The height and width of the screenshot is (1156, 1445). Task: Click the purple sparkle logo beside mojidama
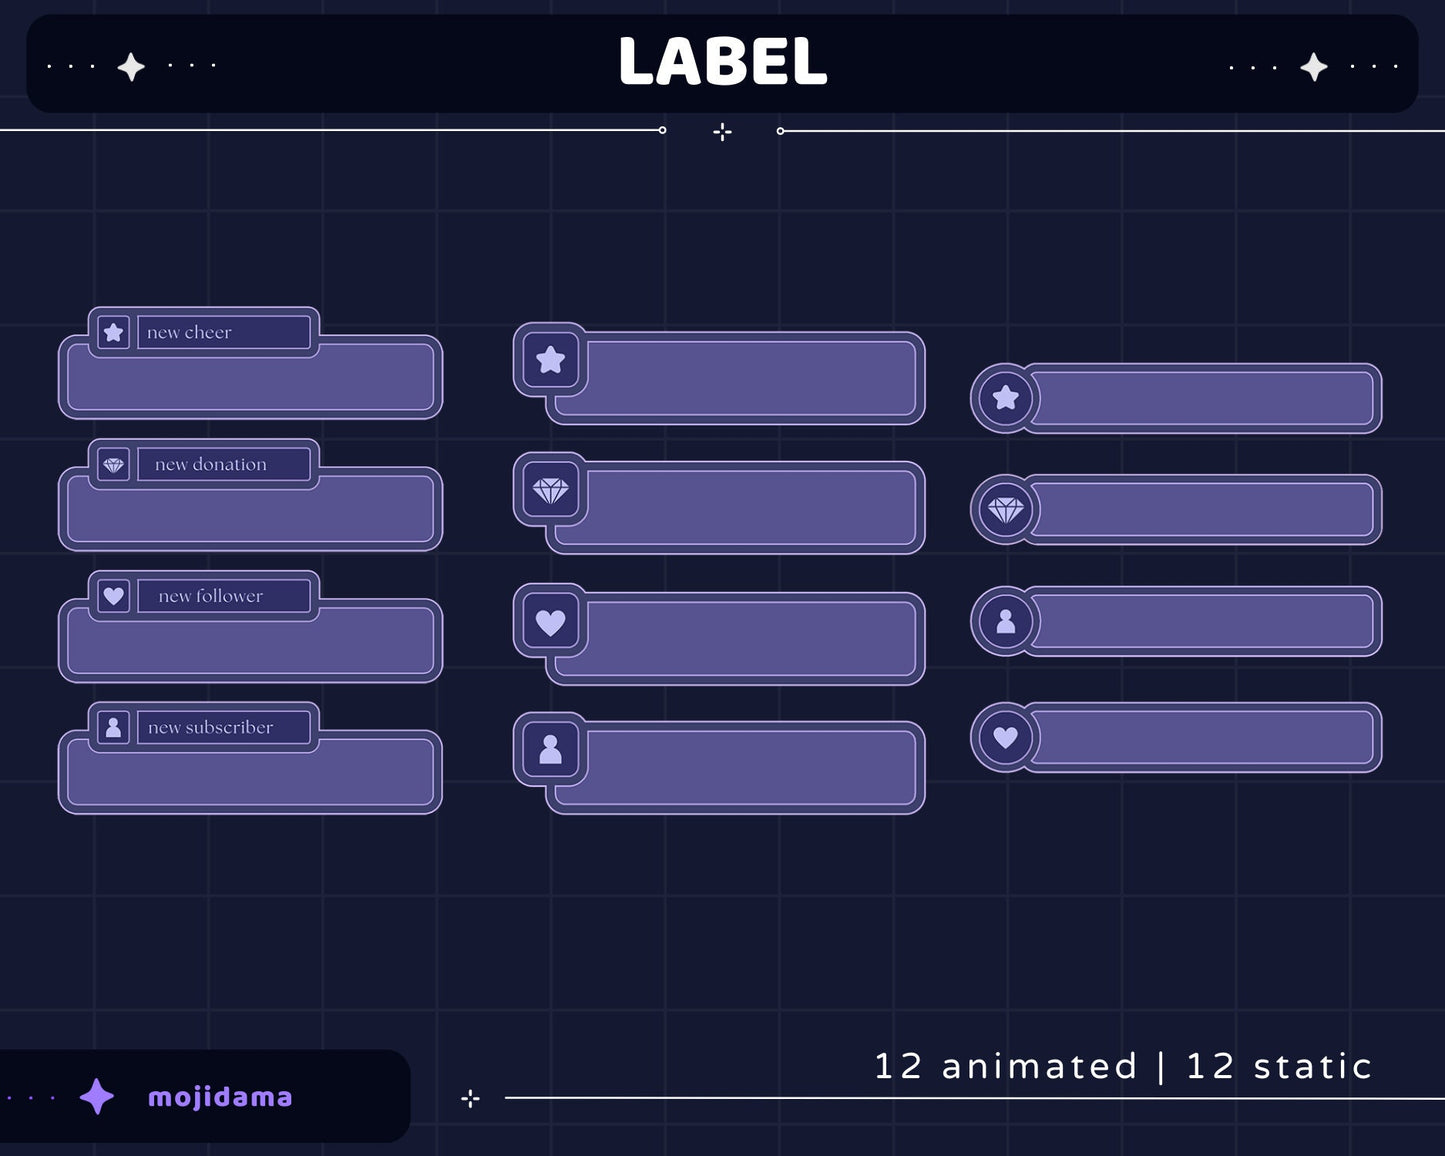tap(97, 1097)
